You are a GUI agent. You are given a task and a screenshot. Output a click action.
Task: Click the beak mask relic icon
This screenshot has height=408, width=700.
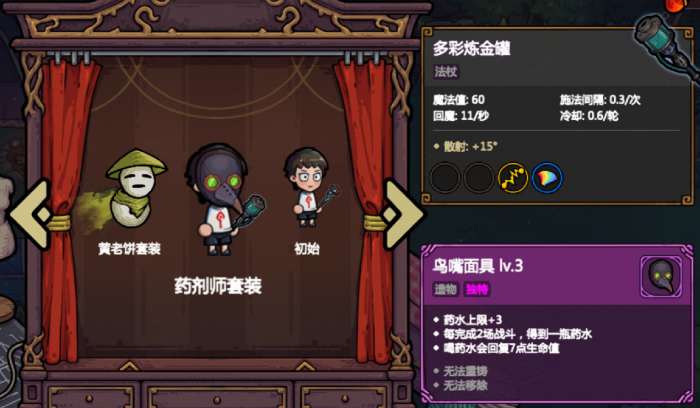pos(661,276)
